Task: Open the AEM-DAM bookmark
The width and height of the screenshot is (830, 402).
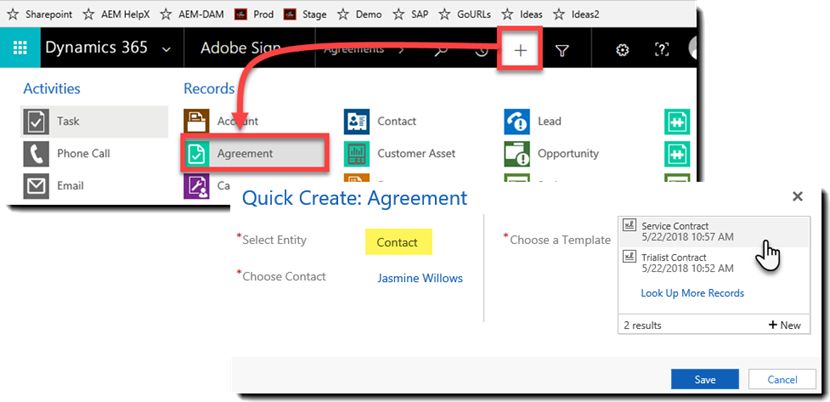Action: (x=192, y=14)
